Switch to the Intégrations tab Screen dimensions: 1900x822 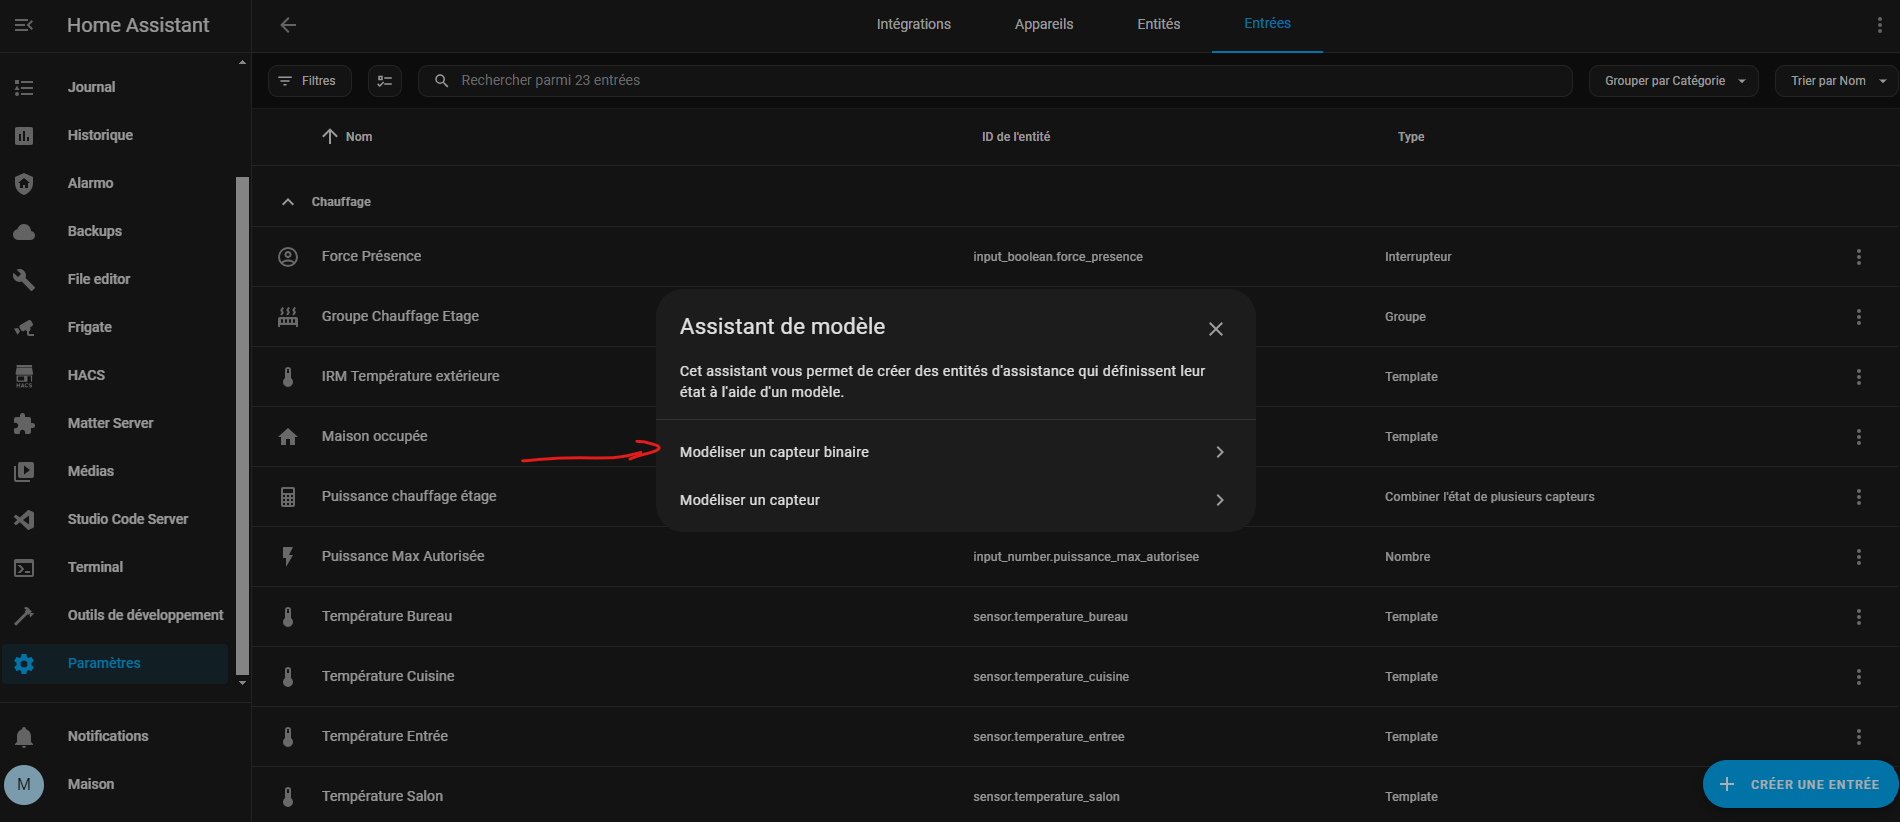[913, 24]
